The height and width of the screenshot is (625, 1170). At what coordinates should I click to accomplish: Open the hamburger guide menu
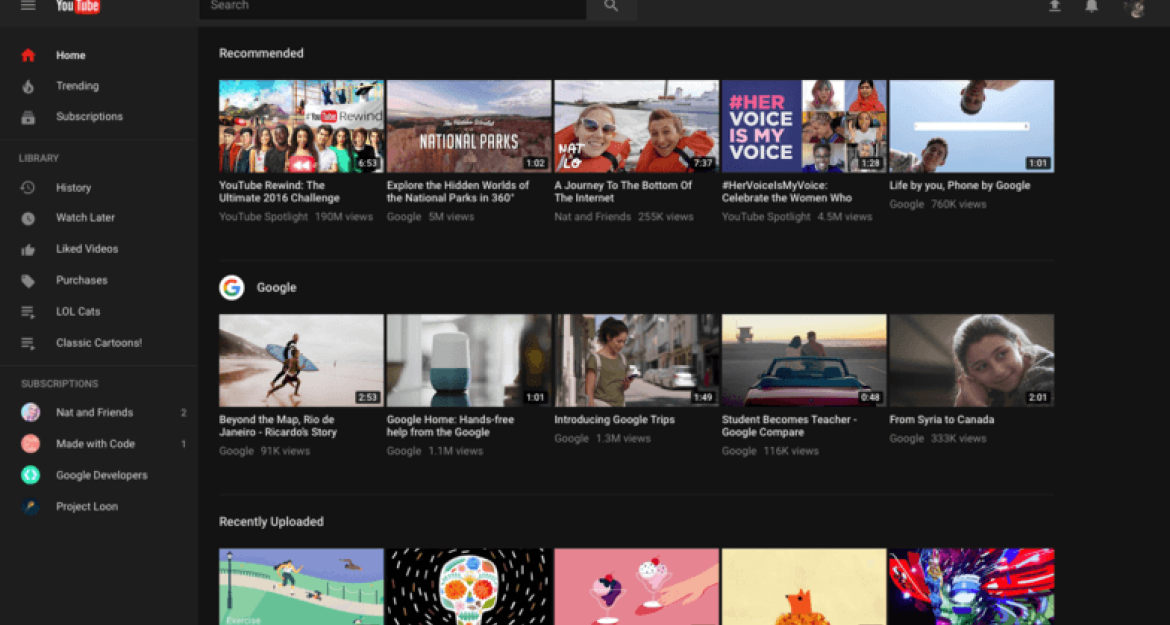click(x=28, y=5)
